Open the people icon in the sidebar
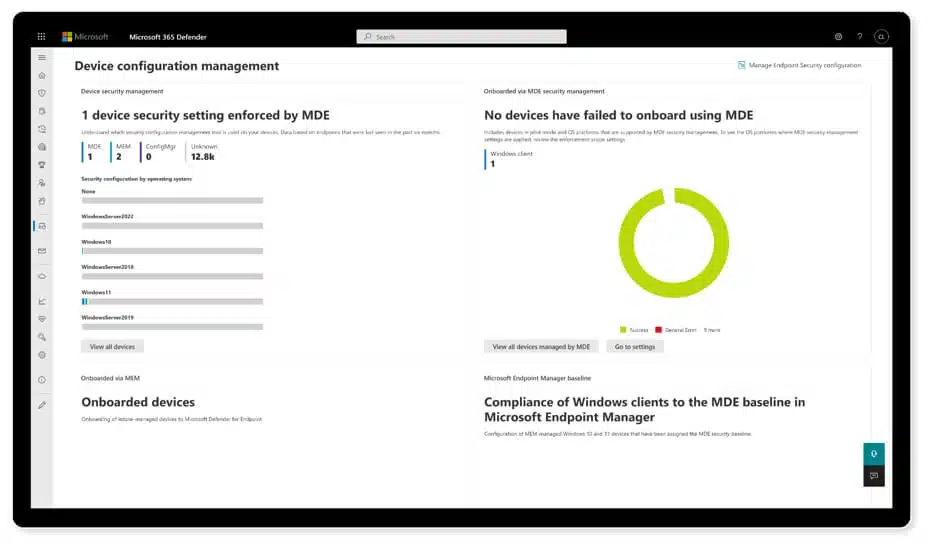The width and height of the screenshot is (935, 552). [x=42, y=183]
